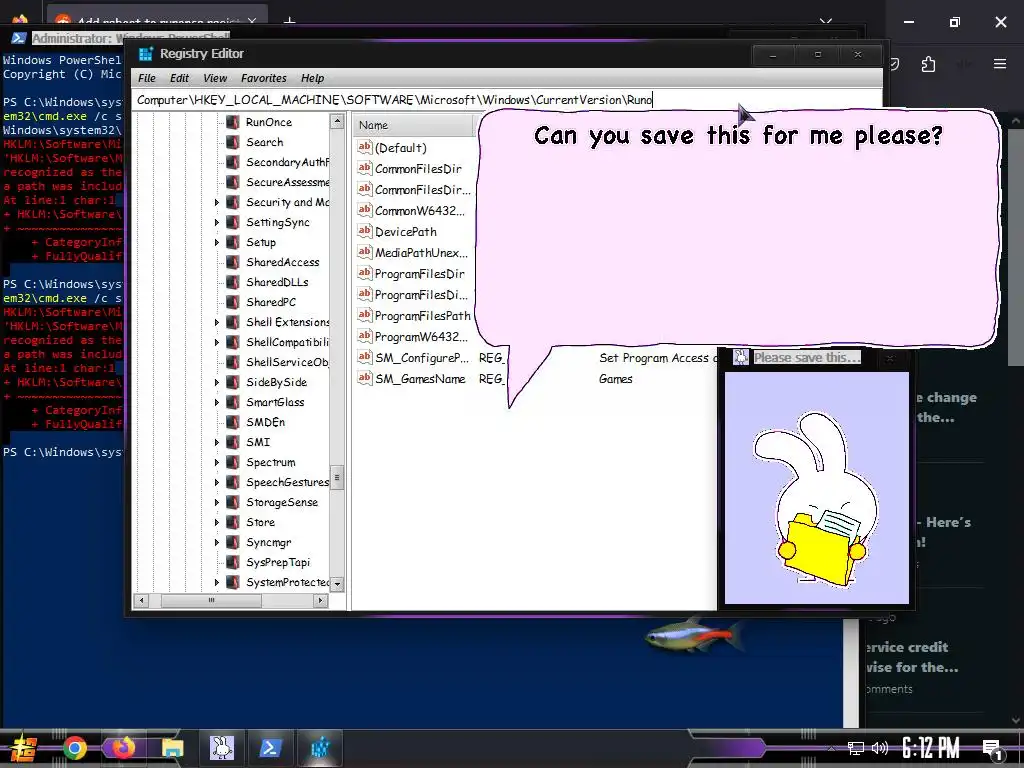Expand the ShellCompatibili key
1024x768 pixels.
pos(217,342)
